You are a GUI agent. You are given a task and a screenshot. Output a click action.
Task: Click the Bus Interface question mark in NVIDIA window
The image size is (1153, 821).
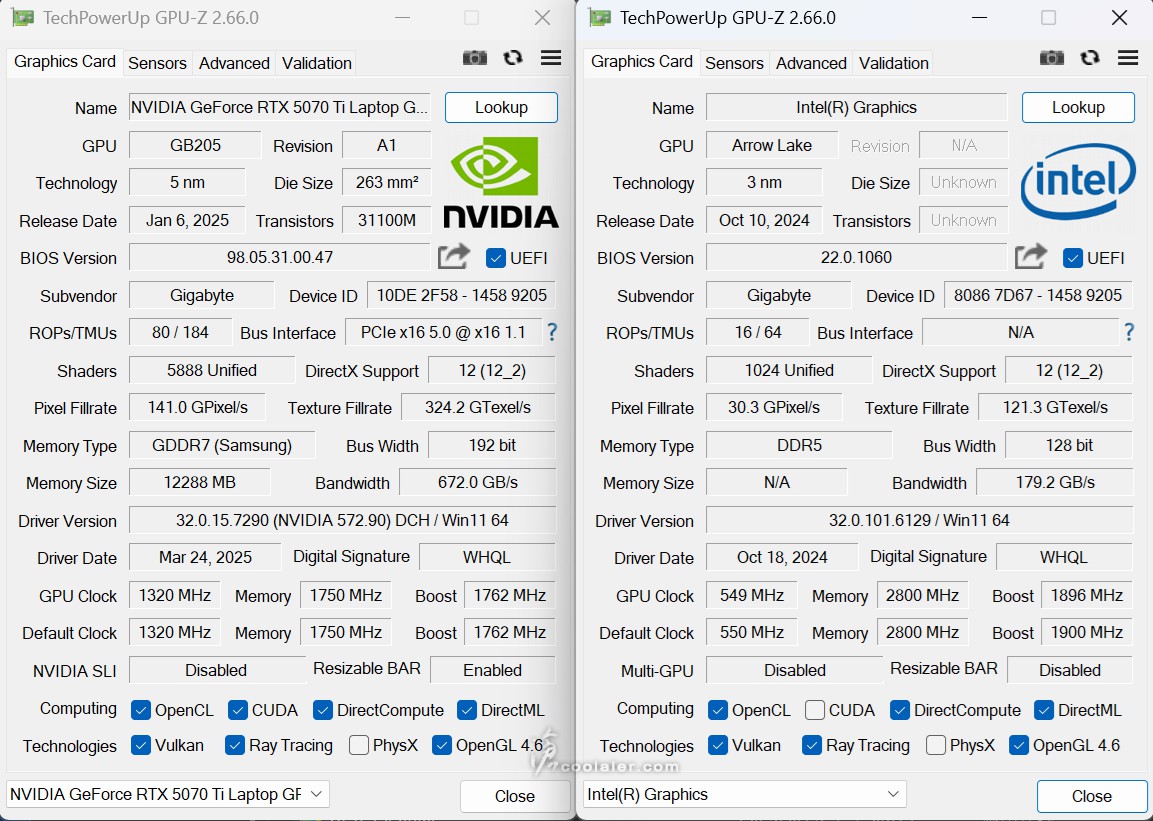[551, 332]
